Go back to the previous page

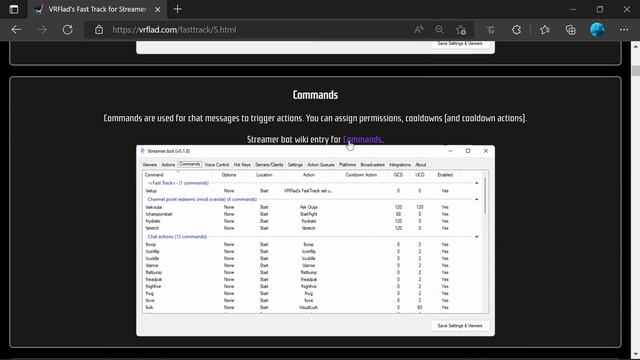point(16,30)
